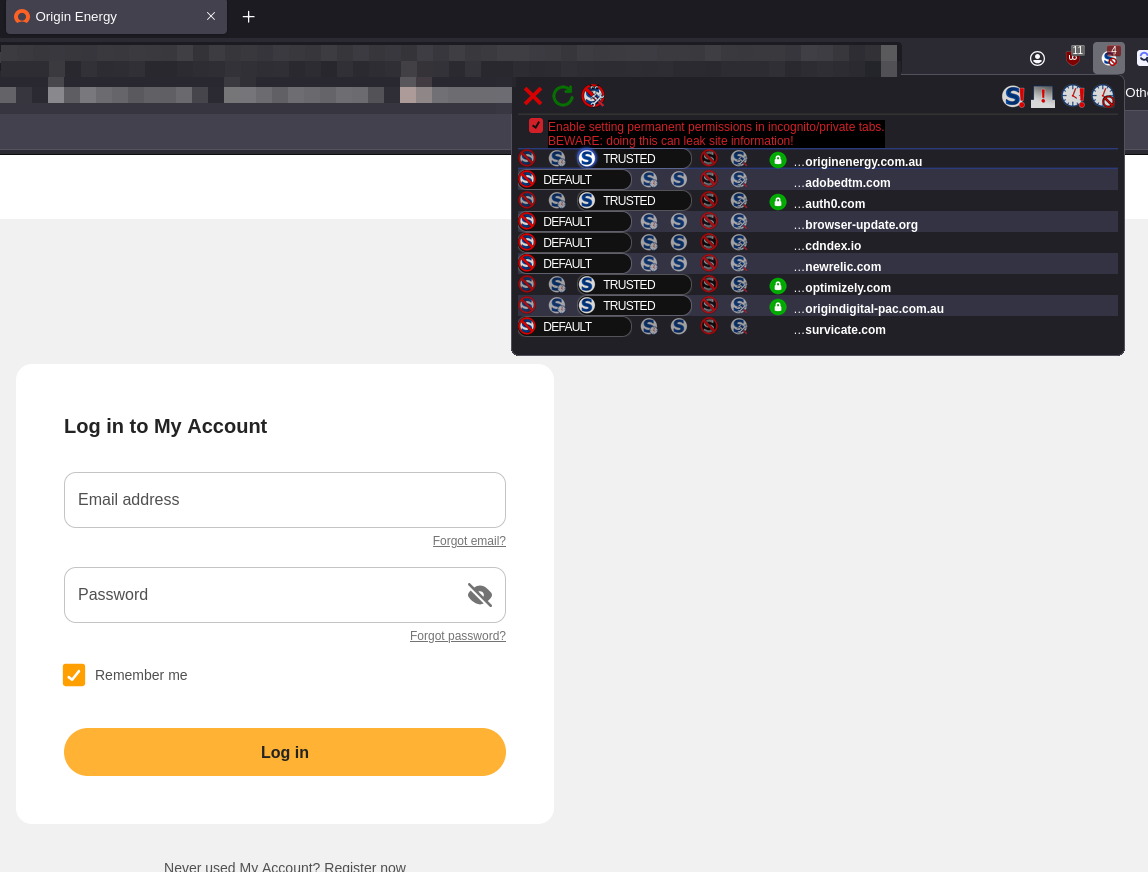
Task: Open uBlock Origin extension in toolbar
Action: 1073,58
